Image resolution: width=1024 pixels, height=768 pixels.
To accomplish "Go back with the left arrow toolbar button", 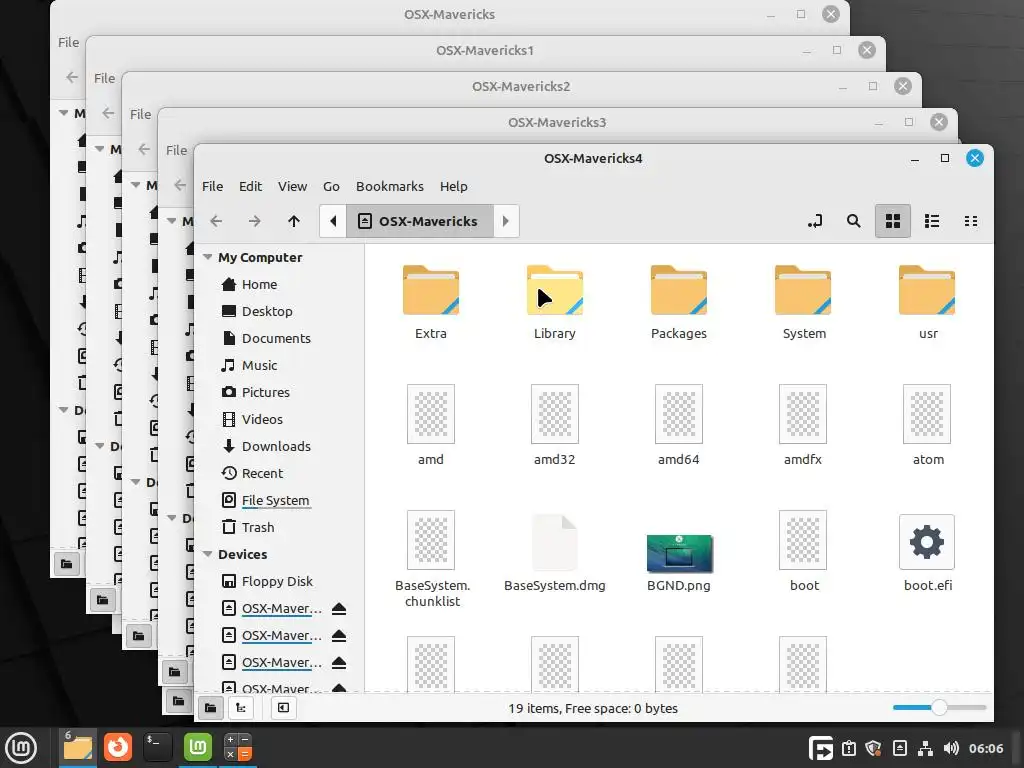I will pos(216,221).
